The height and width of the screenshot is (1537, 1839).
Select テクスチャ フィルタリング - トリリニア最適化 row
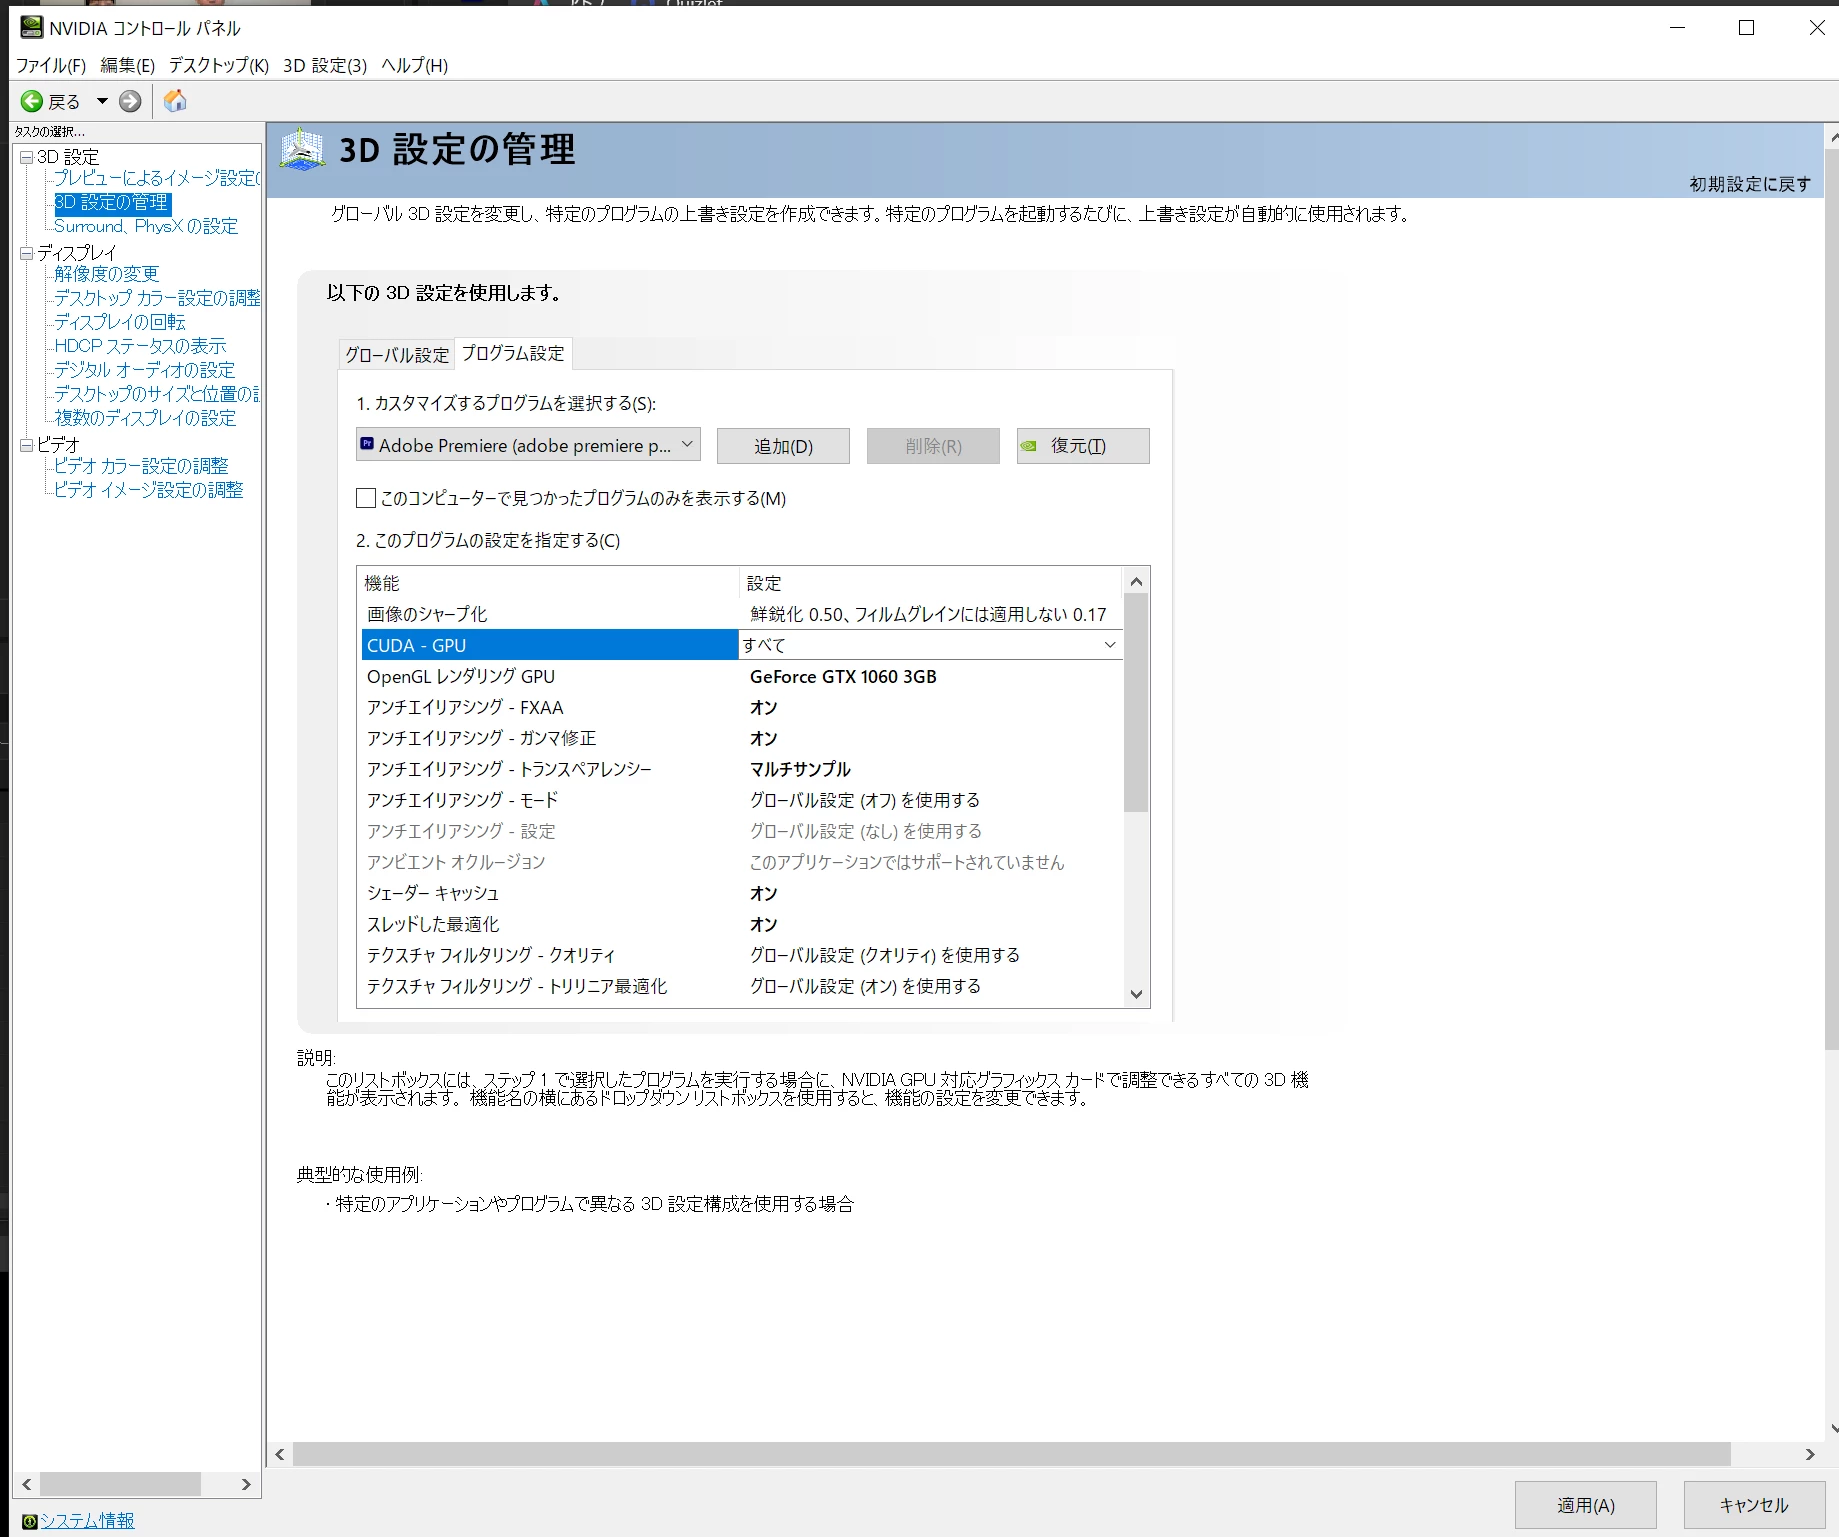(x=741, y=986)
